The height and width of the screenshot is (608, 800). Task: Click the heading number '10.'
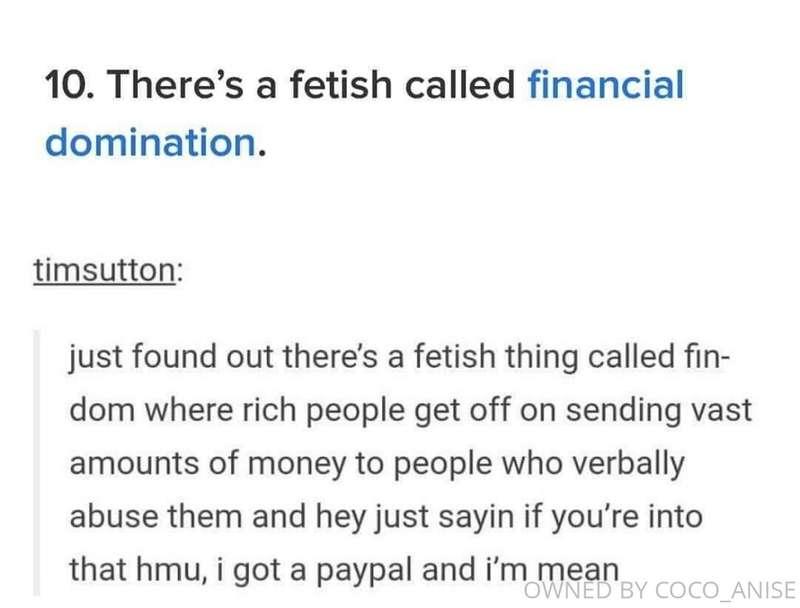click(69, 85)
